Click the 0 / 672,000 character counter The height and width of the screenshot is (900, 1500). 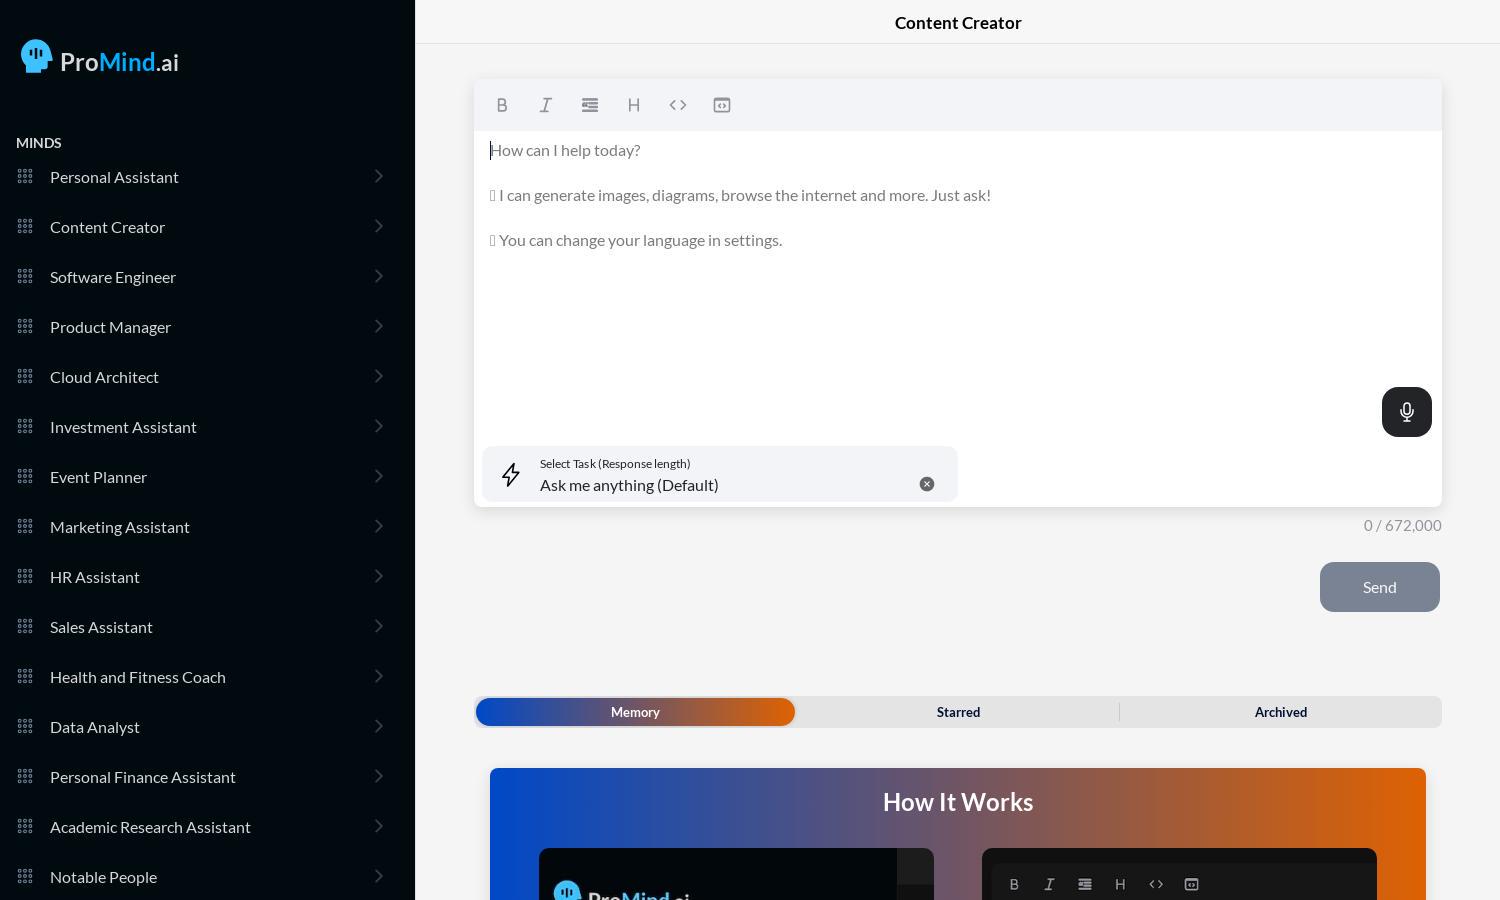click(1402, 525)
